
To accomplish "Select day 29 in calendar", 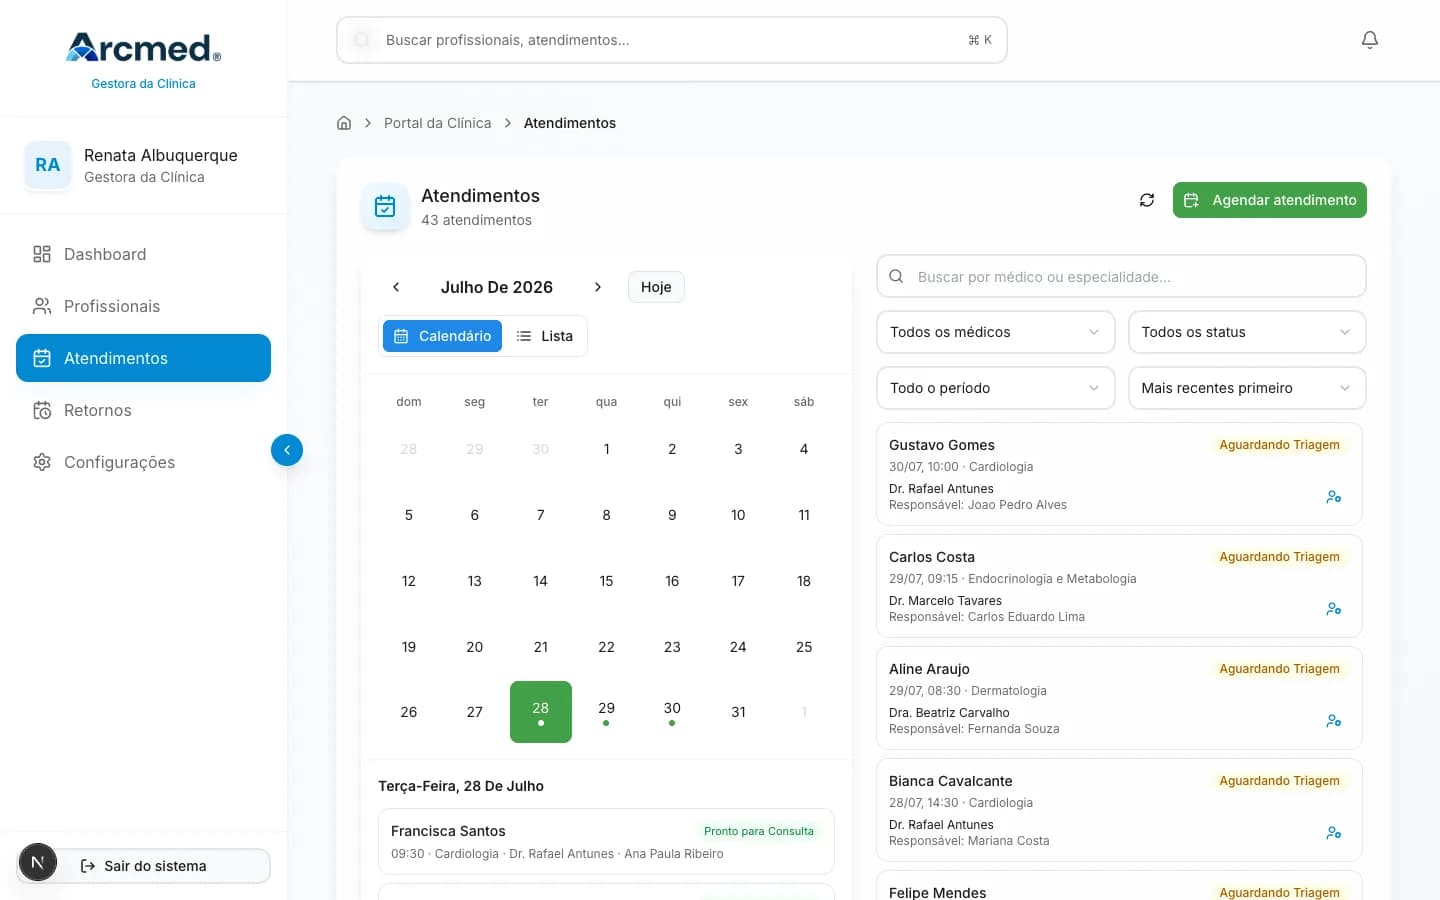I will point(606,712).
